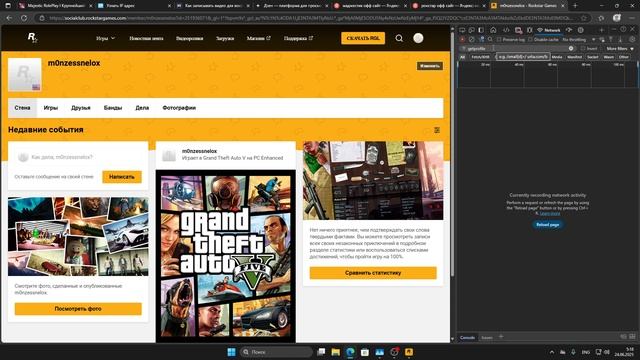Click the DevTools inspect element icon

(x=462, y=30)
